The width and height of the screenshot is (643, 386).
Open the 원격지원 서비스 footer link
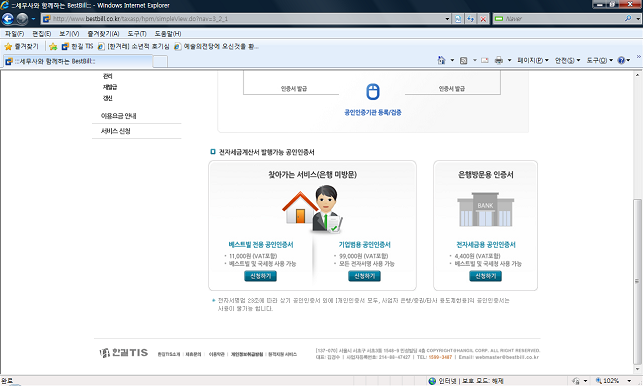coord(283,354)
